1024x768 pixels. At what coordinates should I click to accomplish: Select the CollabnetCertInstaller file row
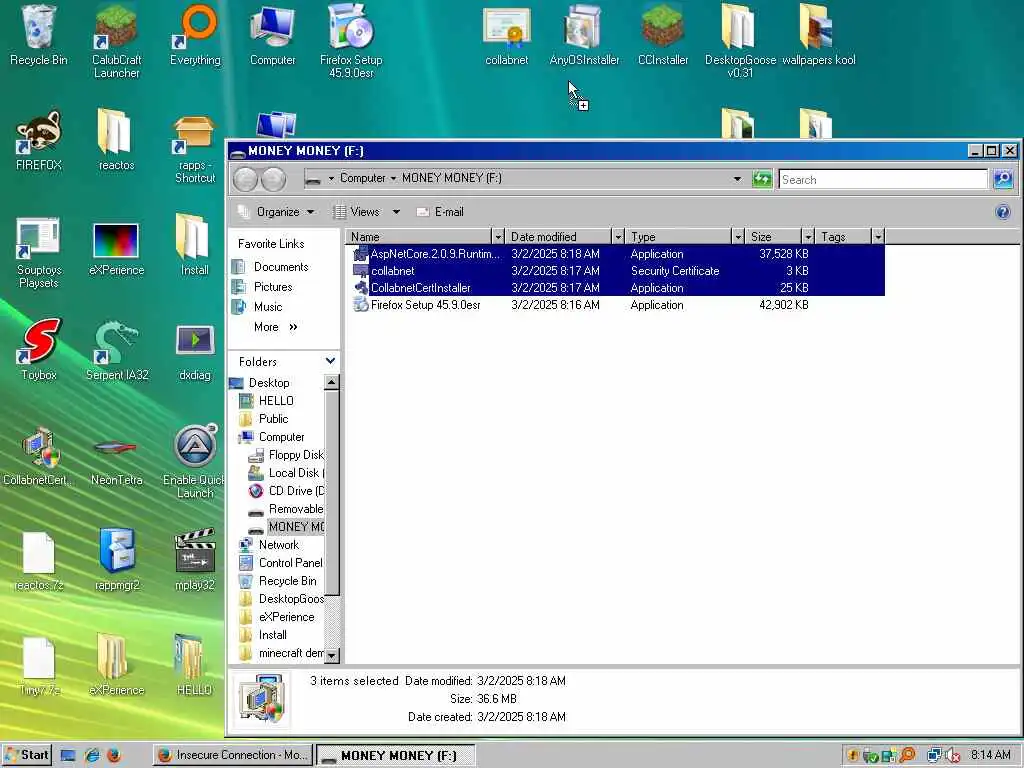pos(618,287)
